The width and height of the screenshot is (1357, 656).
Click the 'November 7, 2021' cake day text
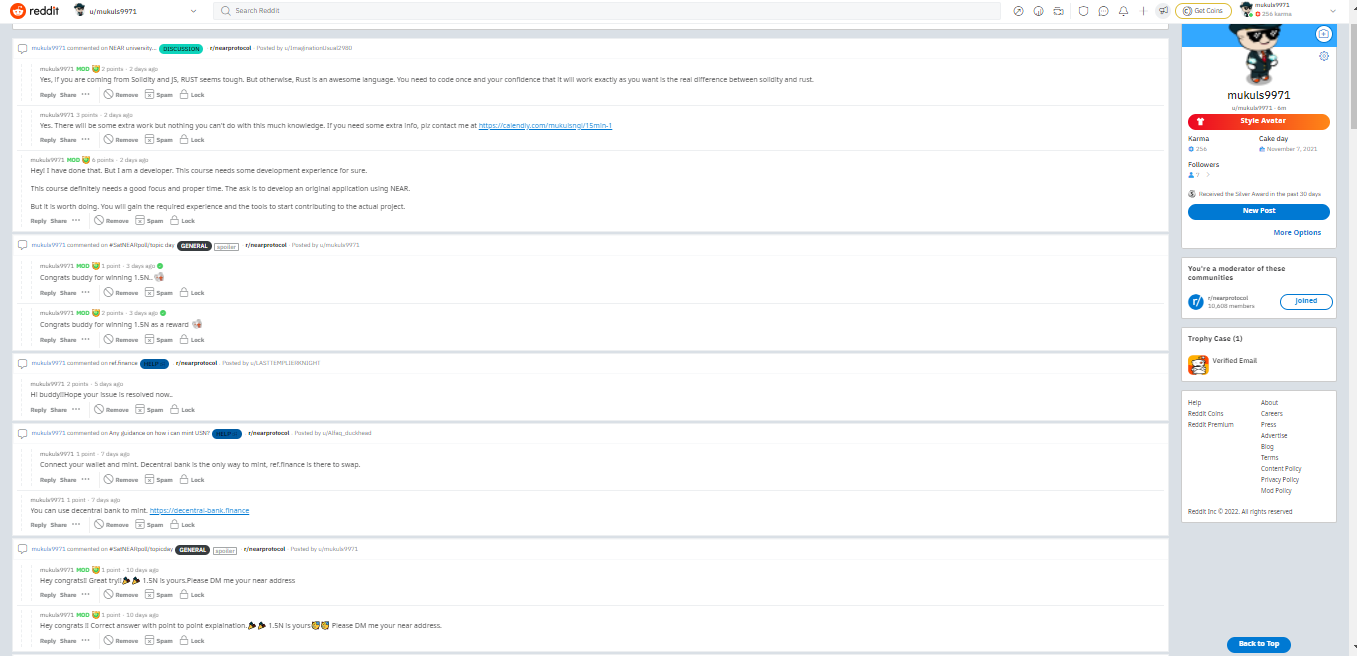(1291, 149)
